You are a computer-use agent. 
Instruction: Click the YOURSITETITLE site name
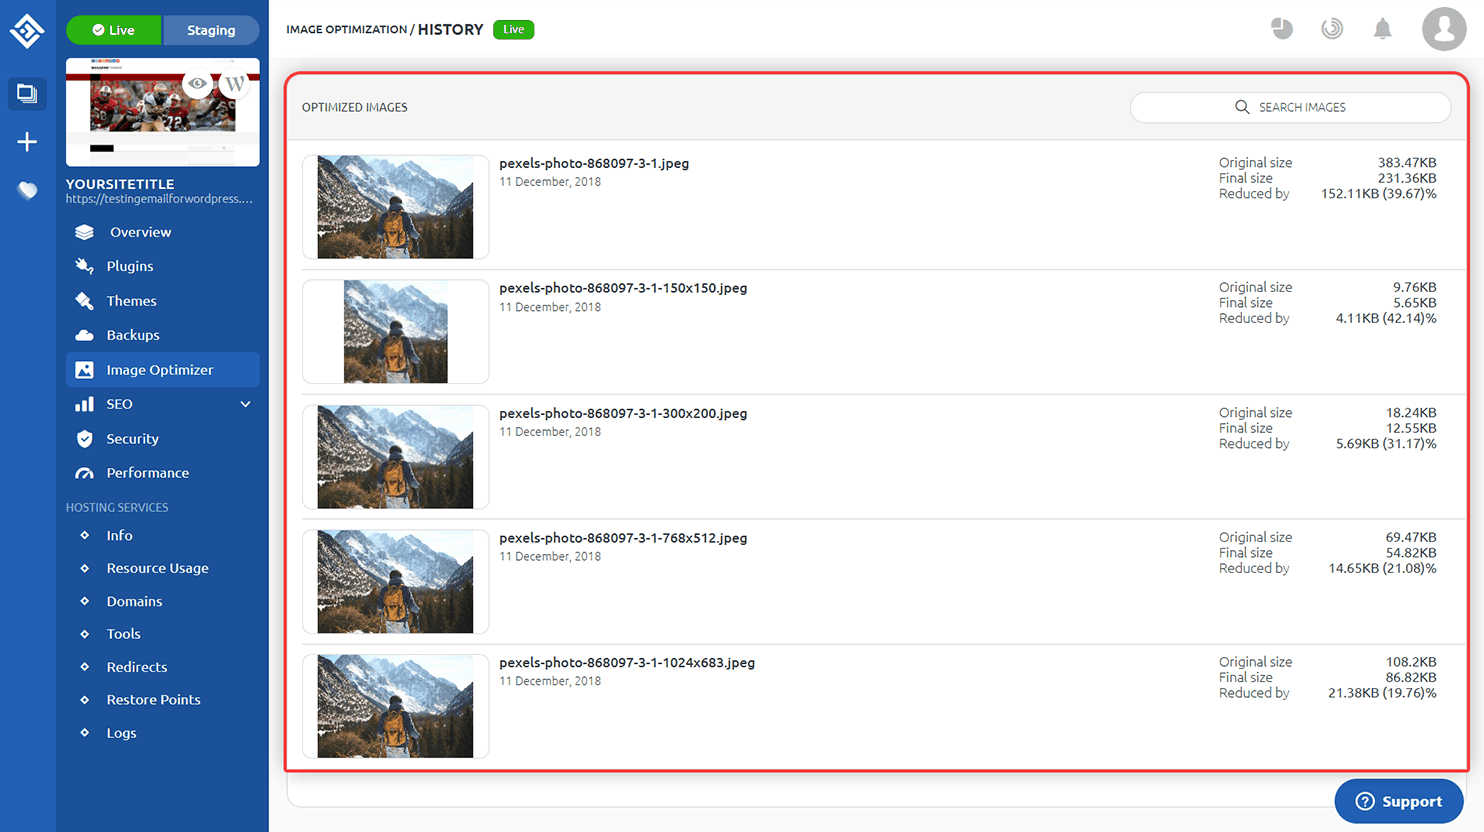[x=120, y=184]
